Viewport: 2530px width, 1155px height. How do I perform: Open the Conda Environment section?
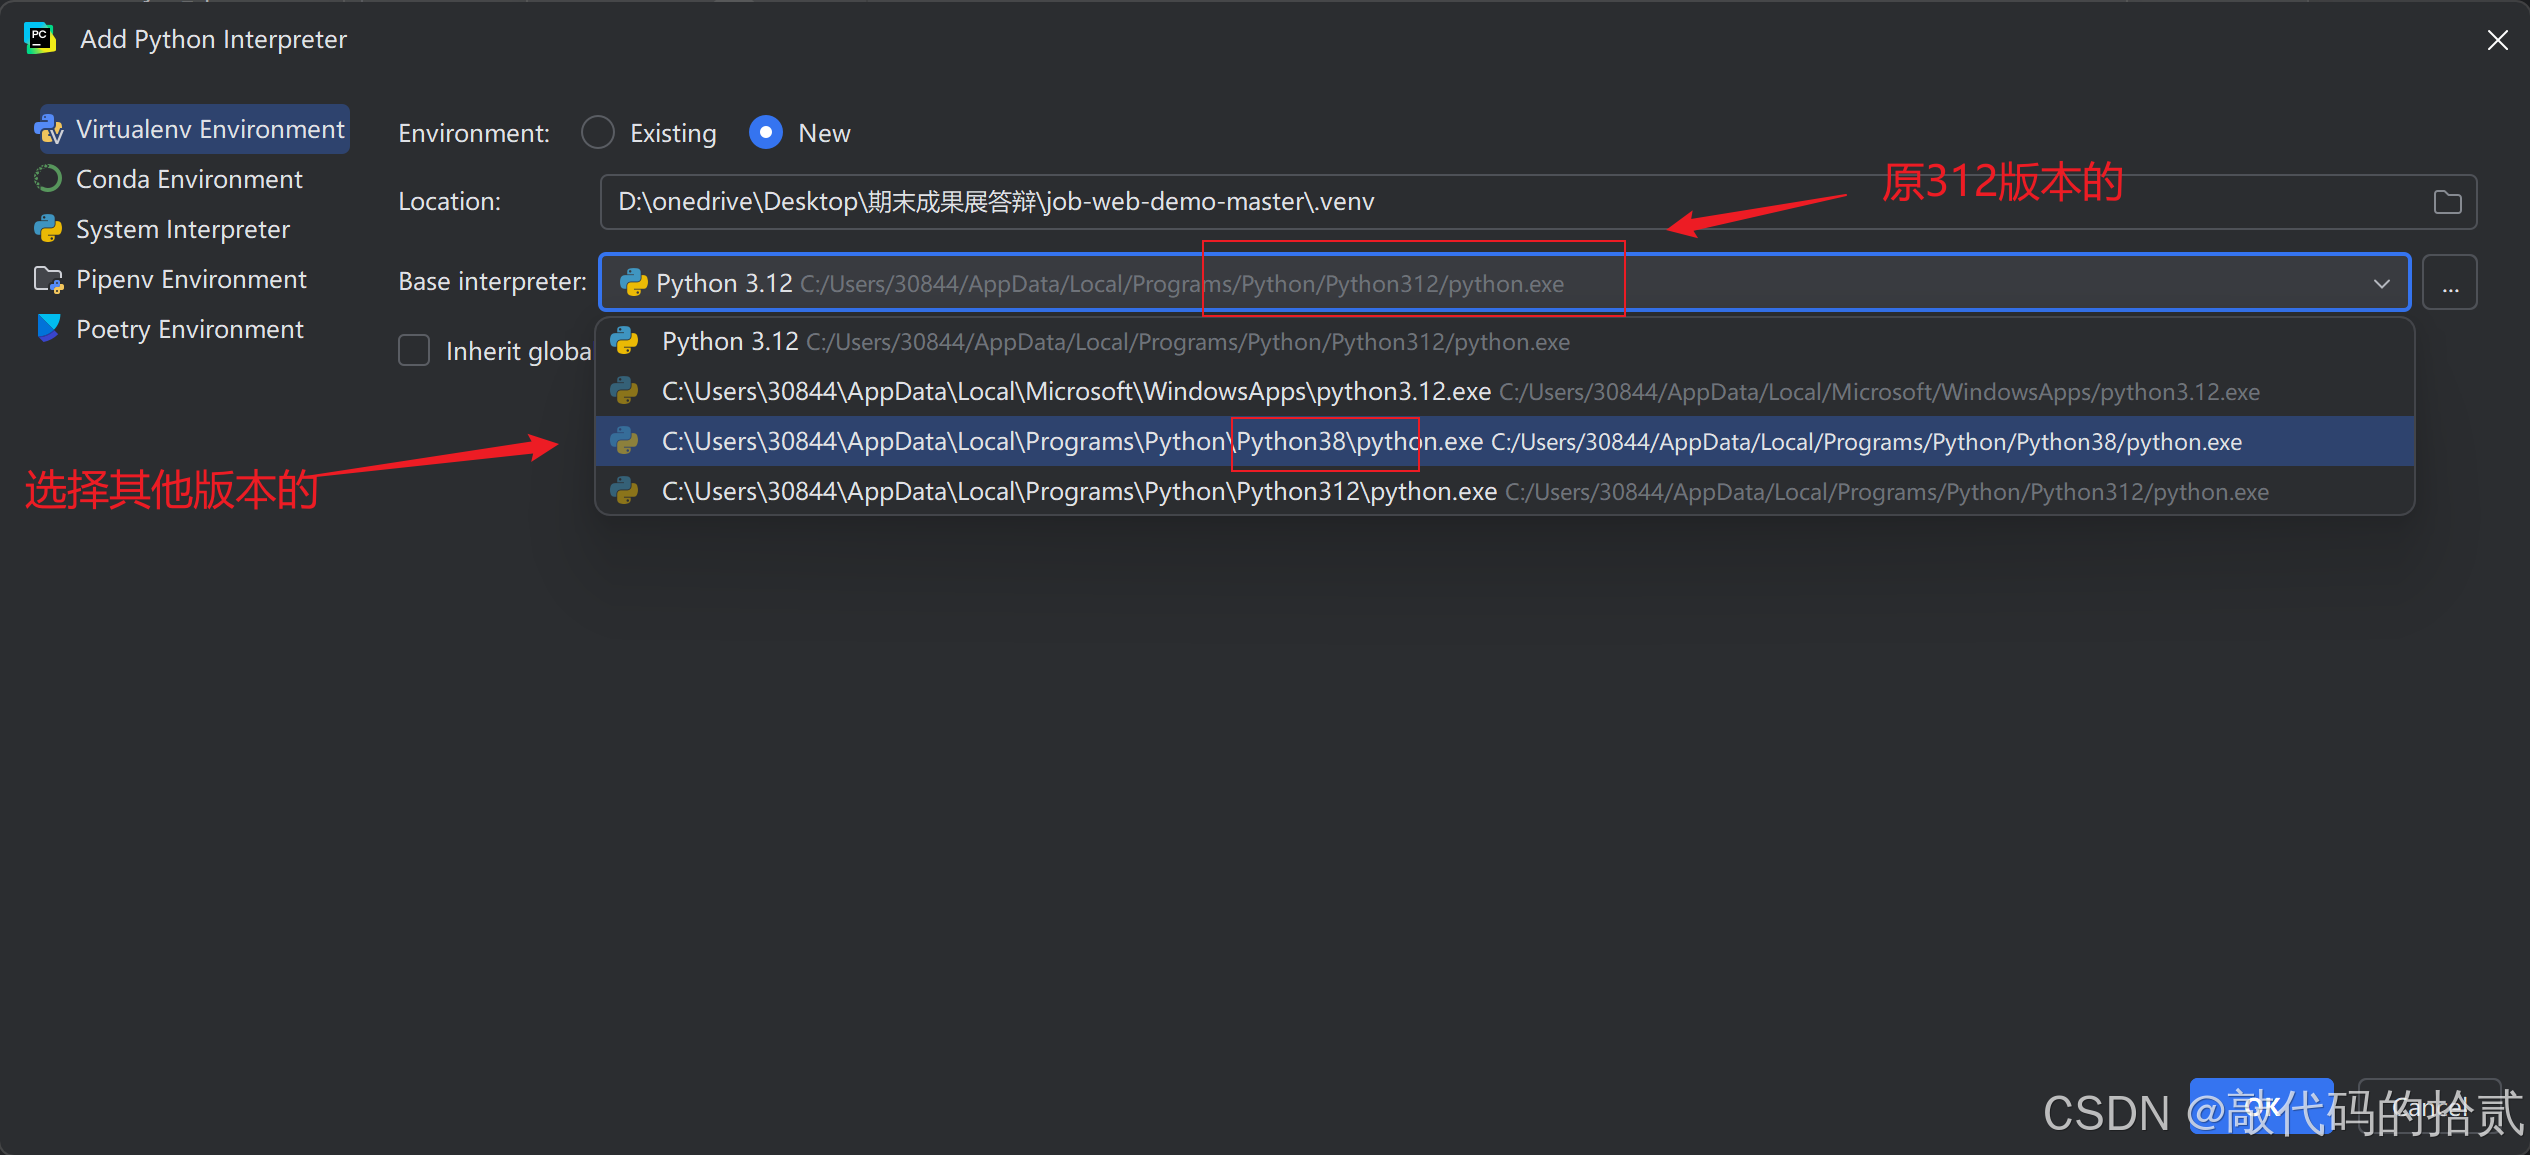point(189,179)
